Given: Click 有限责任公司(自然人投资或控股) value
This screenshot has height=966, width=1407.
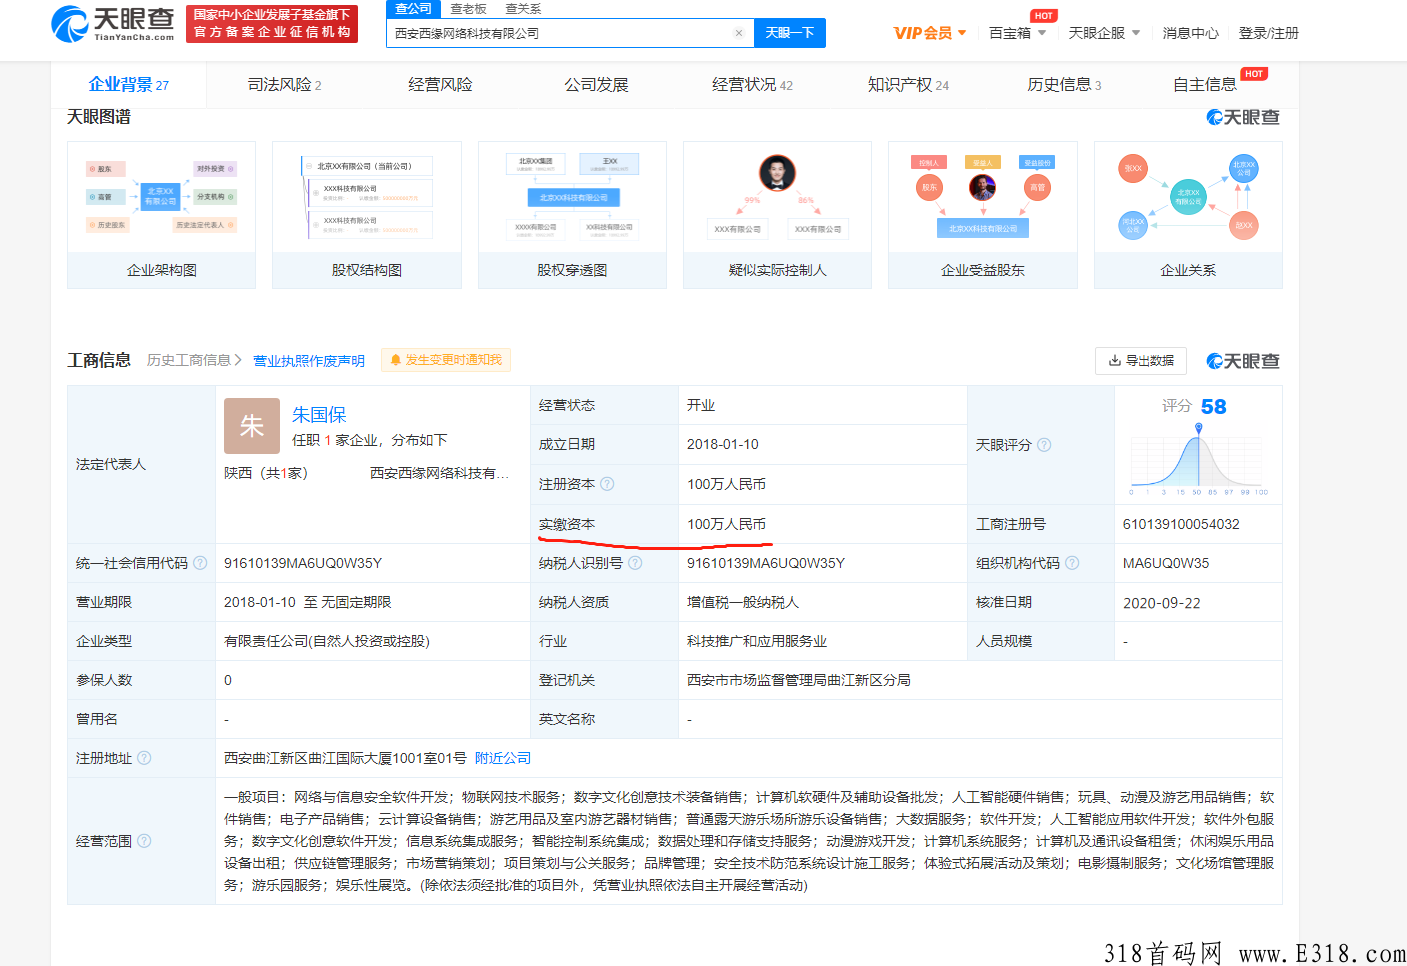Looking at the screenshot, I should coord(327,641).
